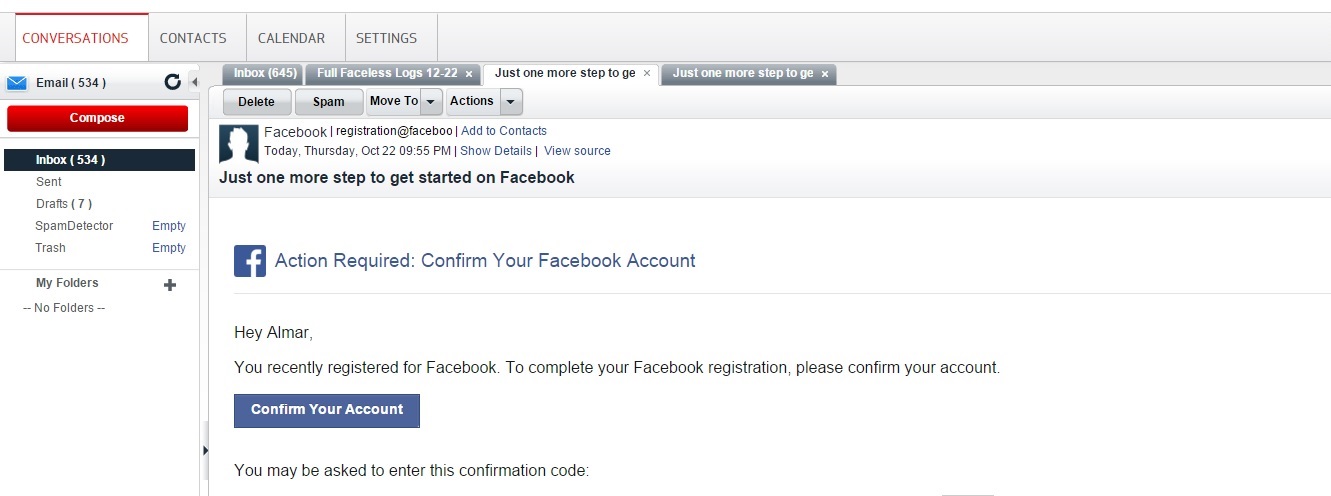
Task: Close the active 'Just one more step' tab
Action: coord(647,73)
